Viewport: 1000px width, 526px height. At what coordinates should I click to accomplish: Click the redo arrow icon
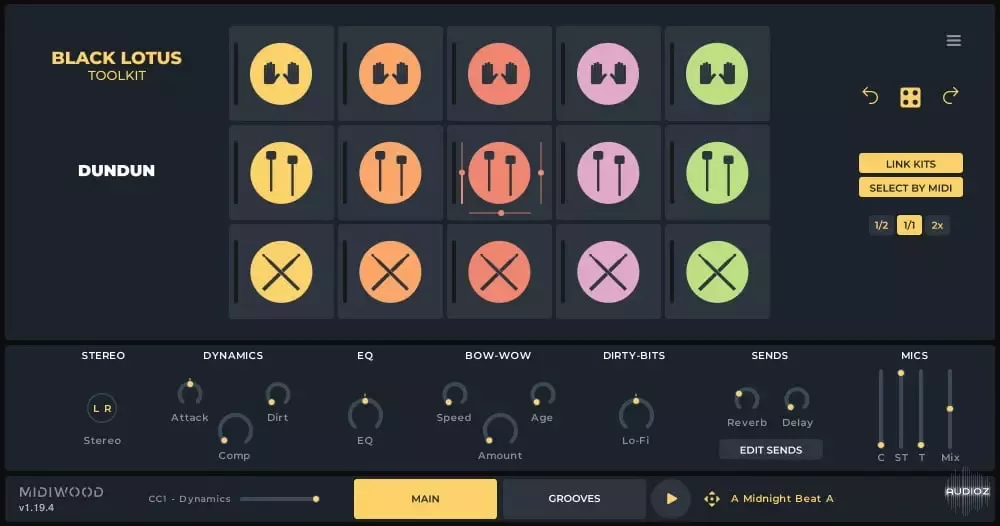pyautogui.click(x=950, y=96)
